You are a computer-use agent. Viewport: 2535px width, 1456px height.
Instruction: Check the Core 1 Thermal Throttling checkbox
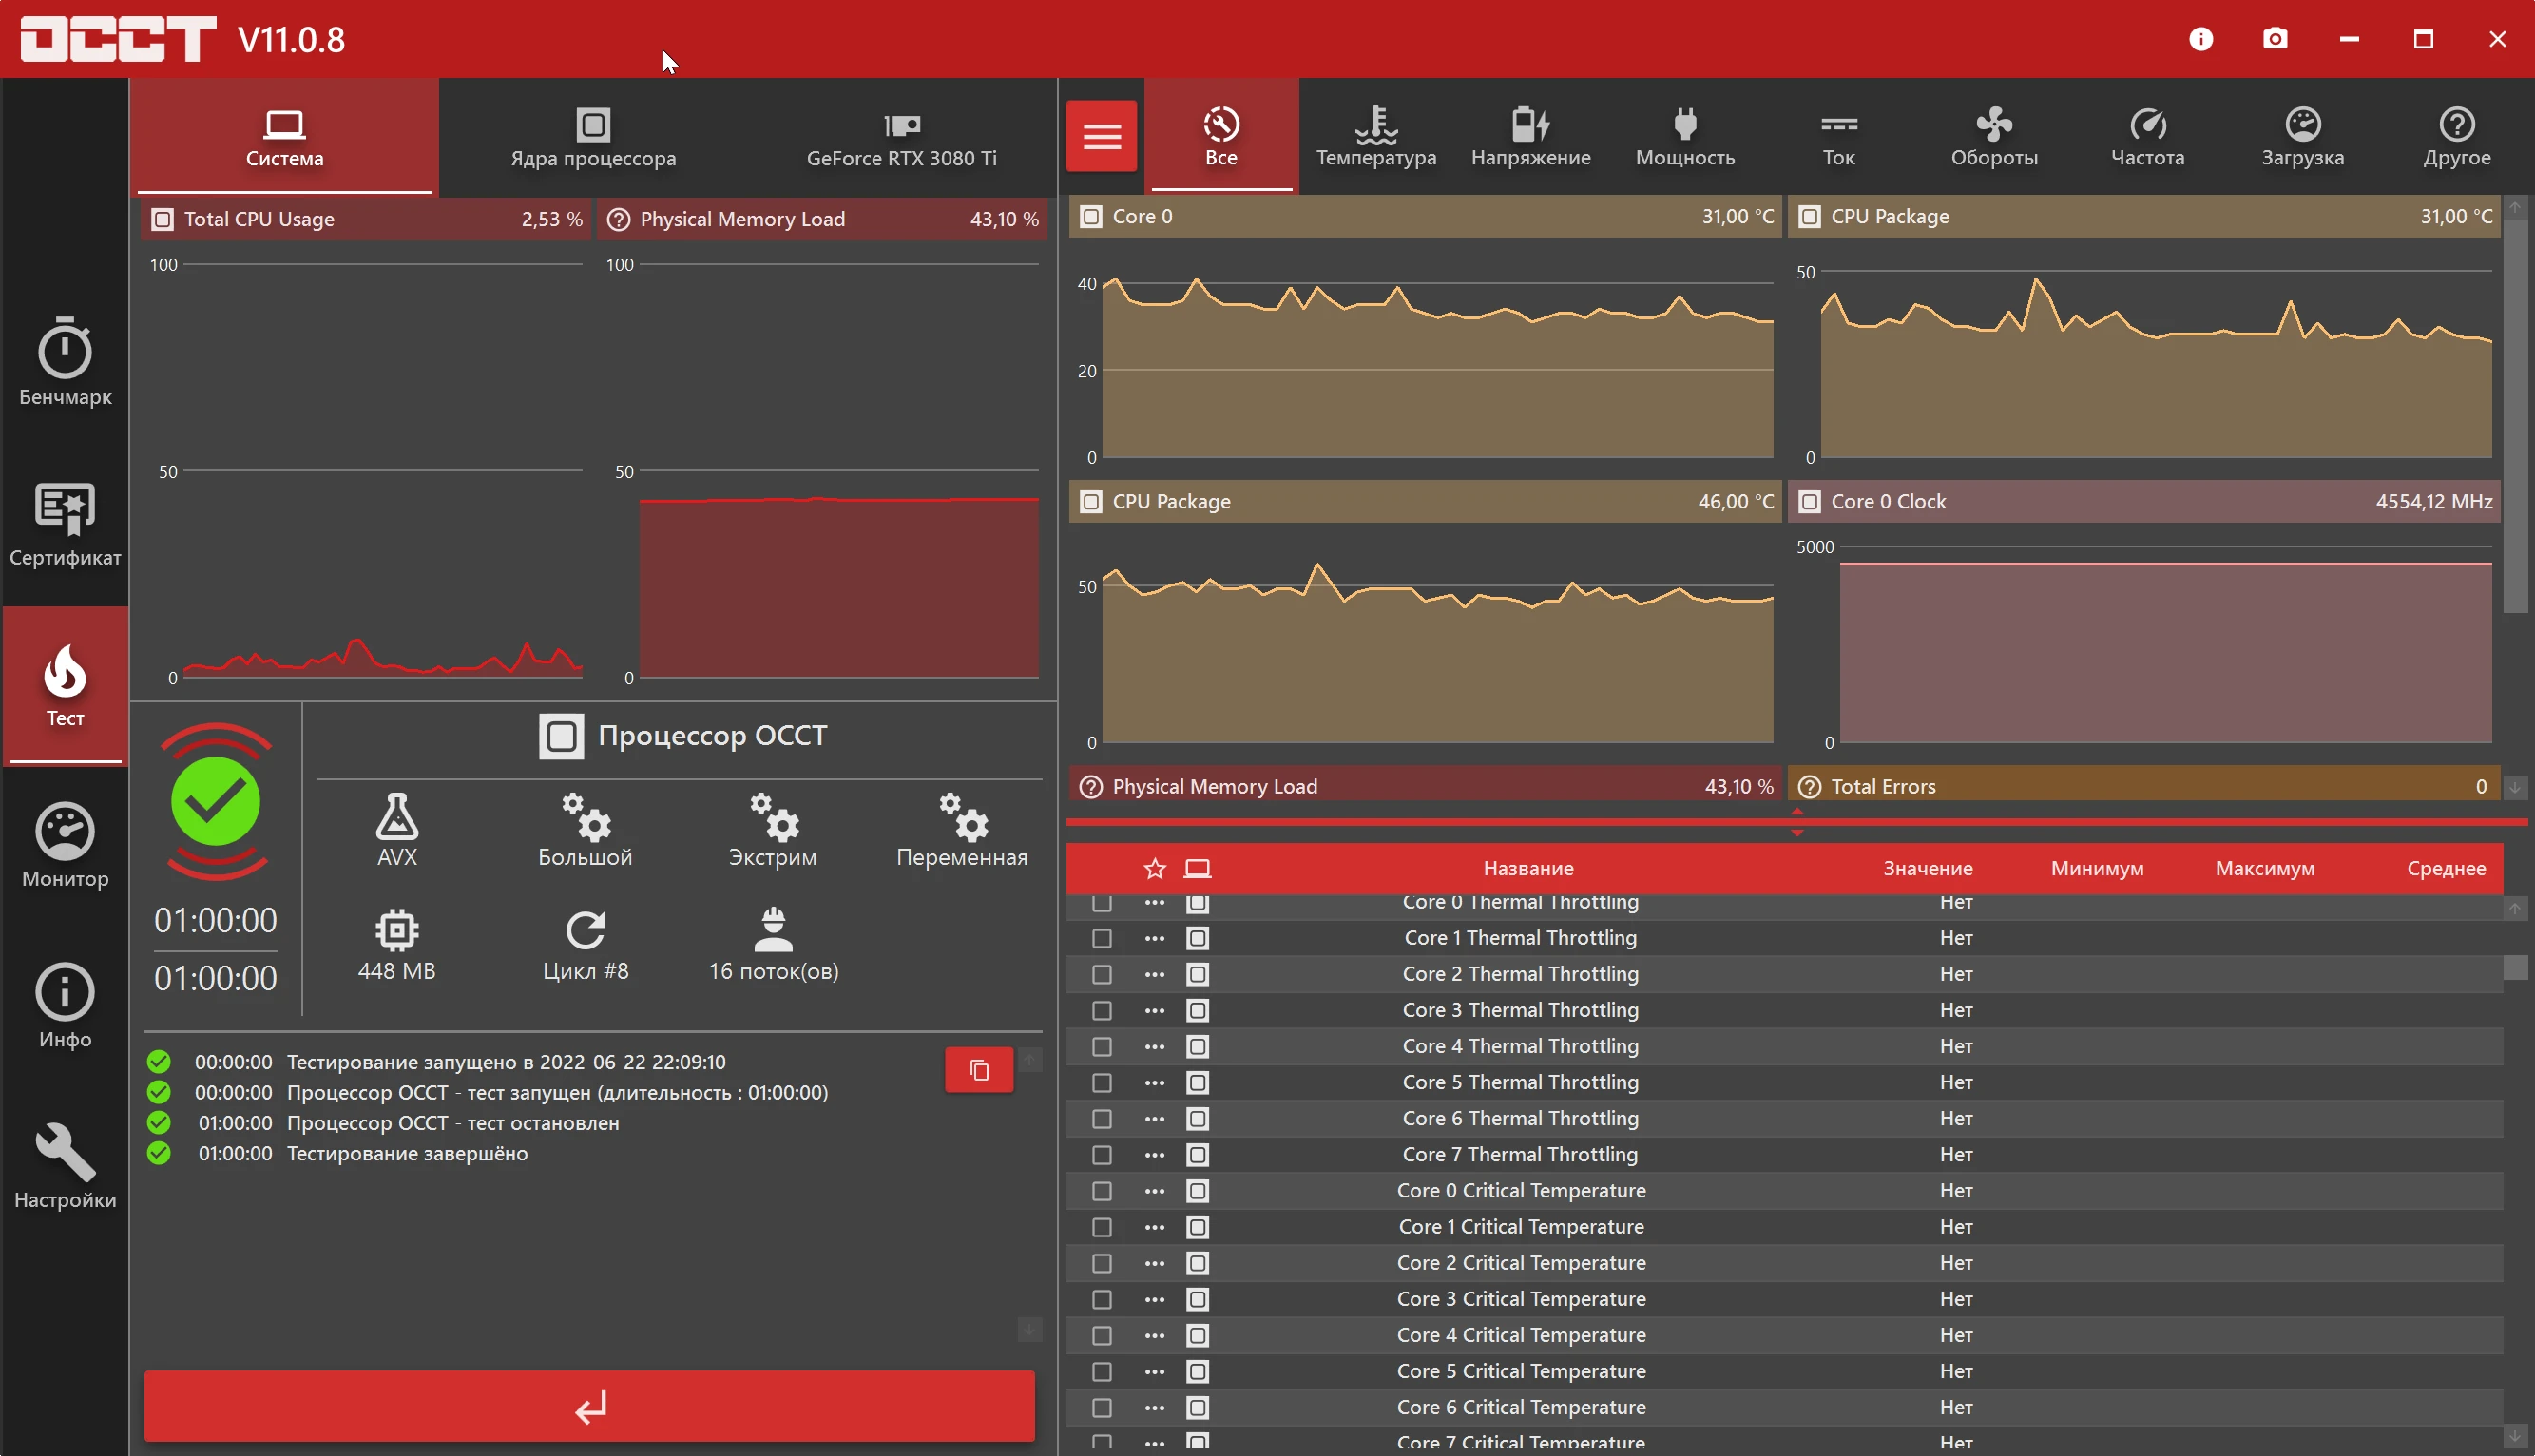point(1101,938)
